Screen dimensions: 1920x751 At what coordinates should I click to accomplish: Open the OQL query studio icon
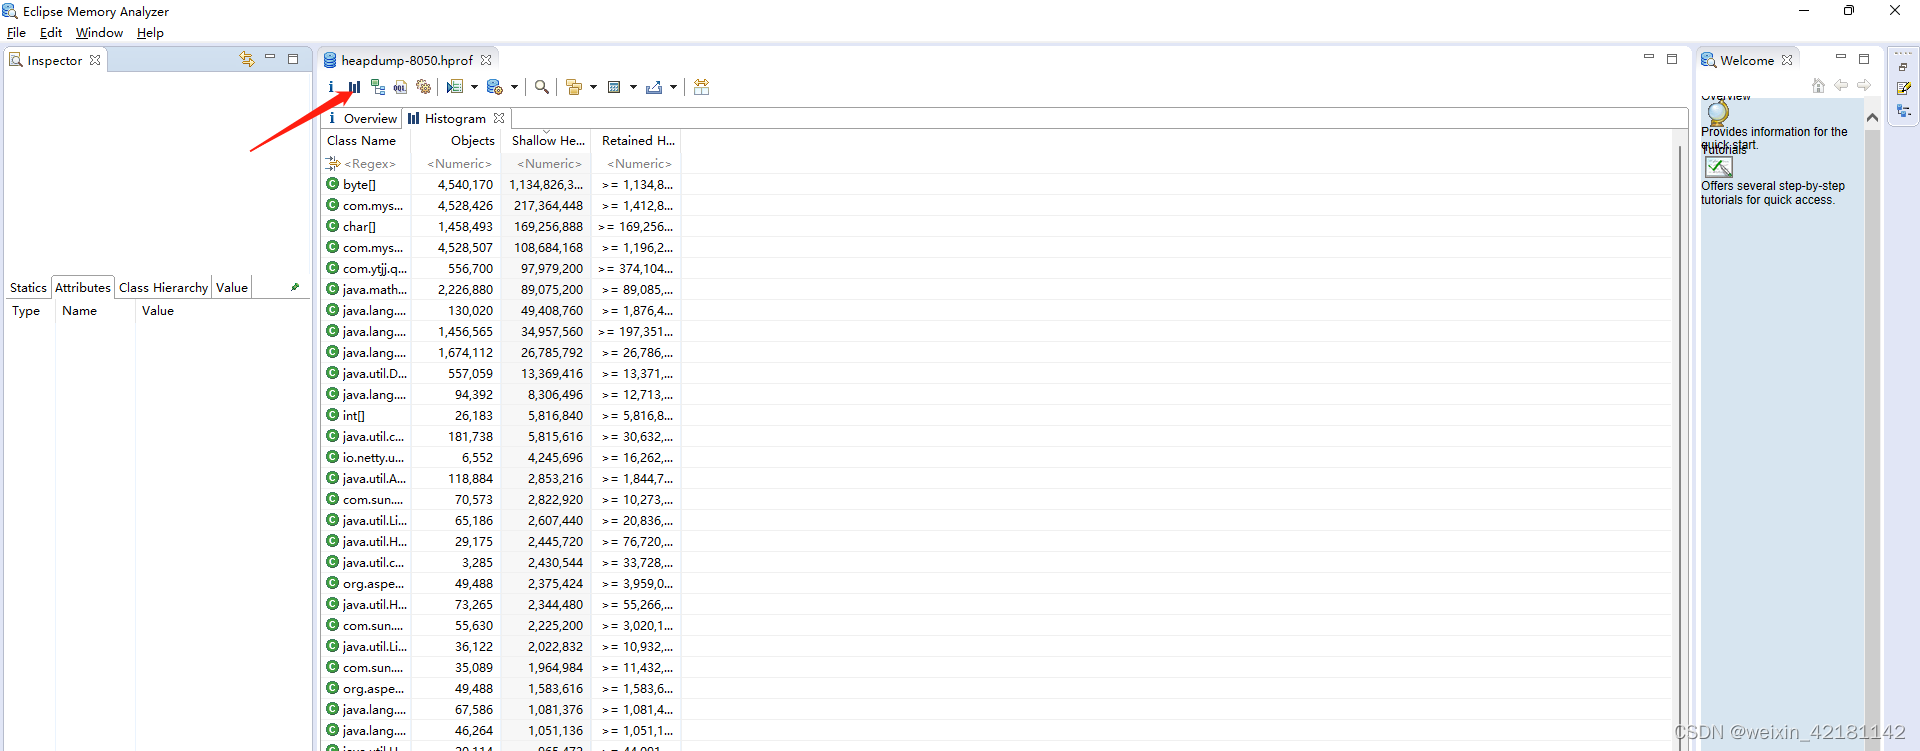(x=400, y=87)
